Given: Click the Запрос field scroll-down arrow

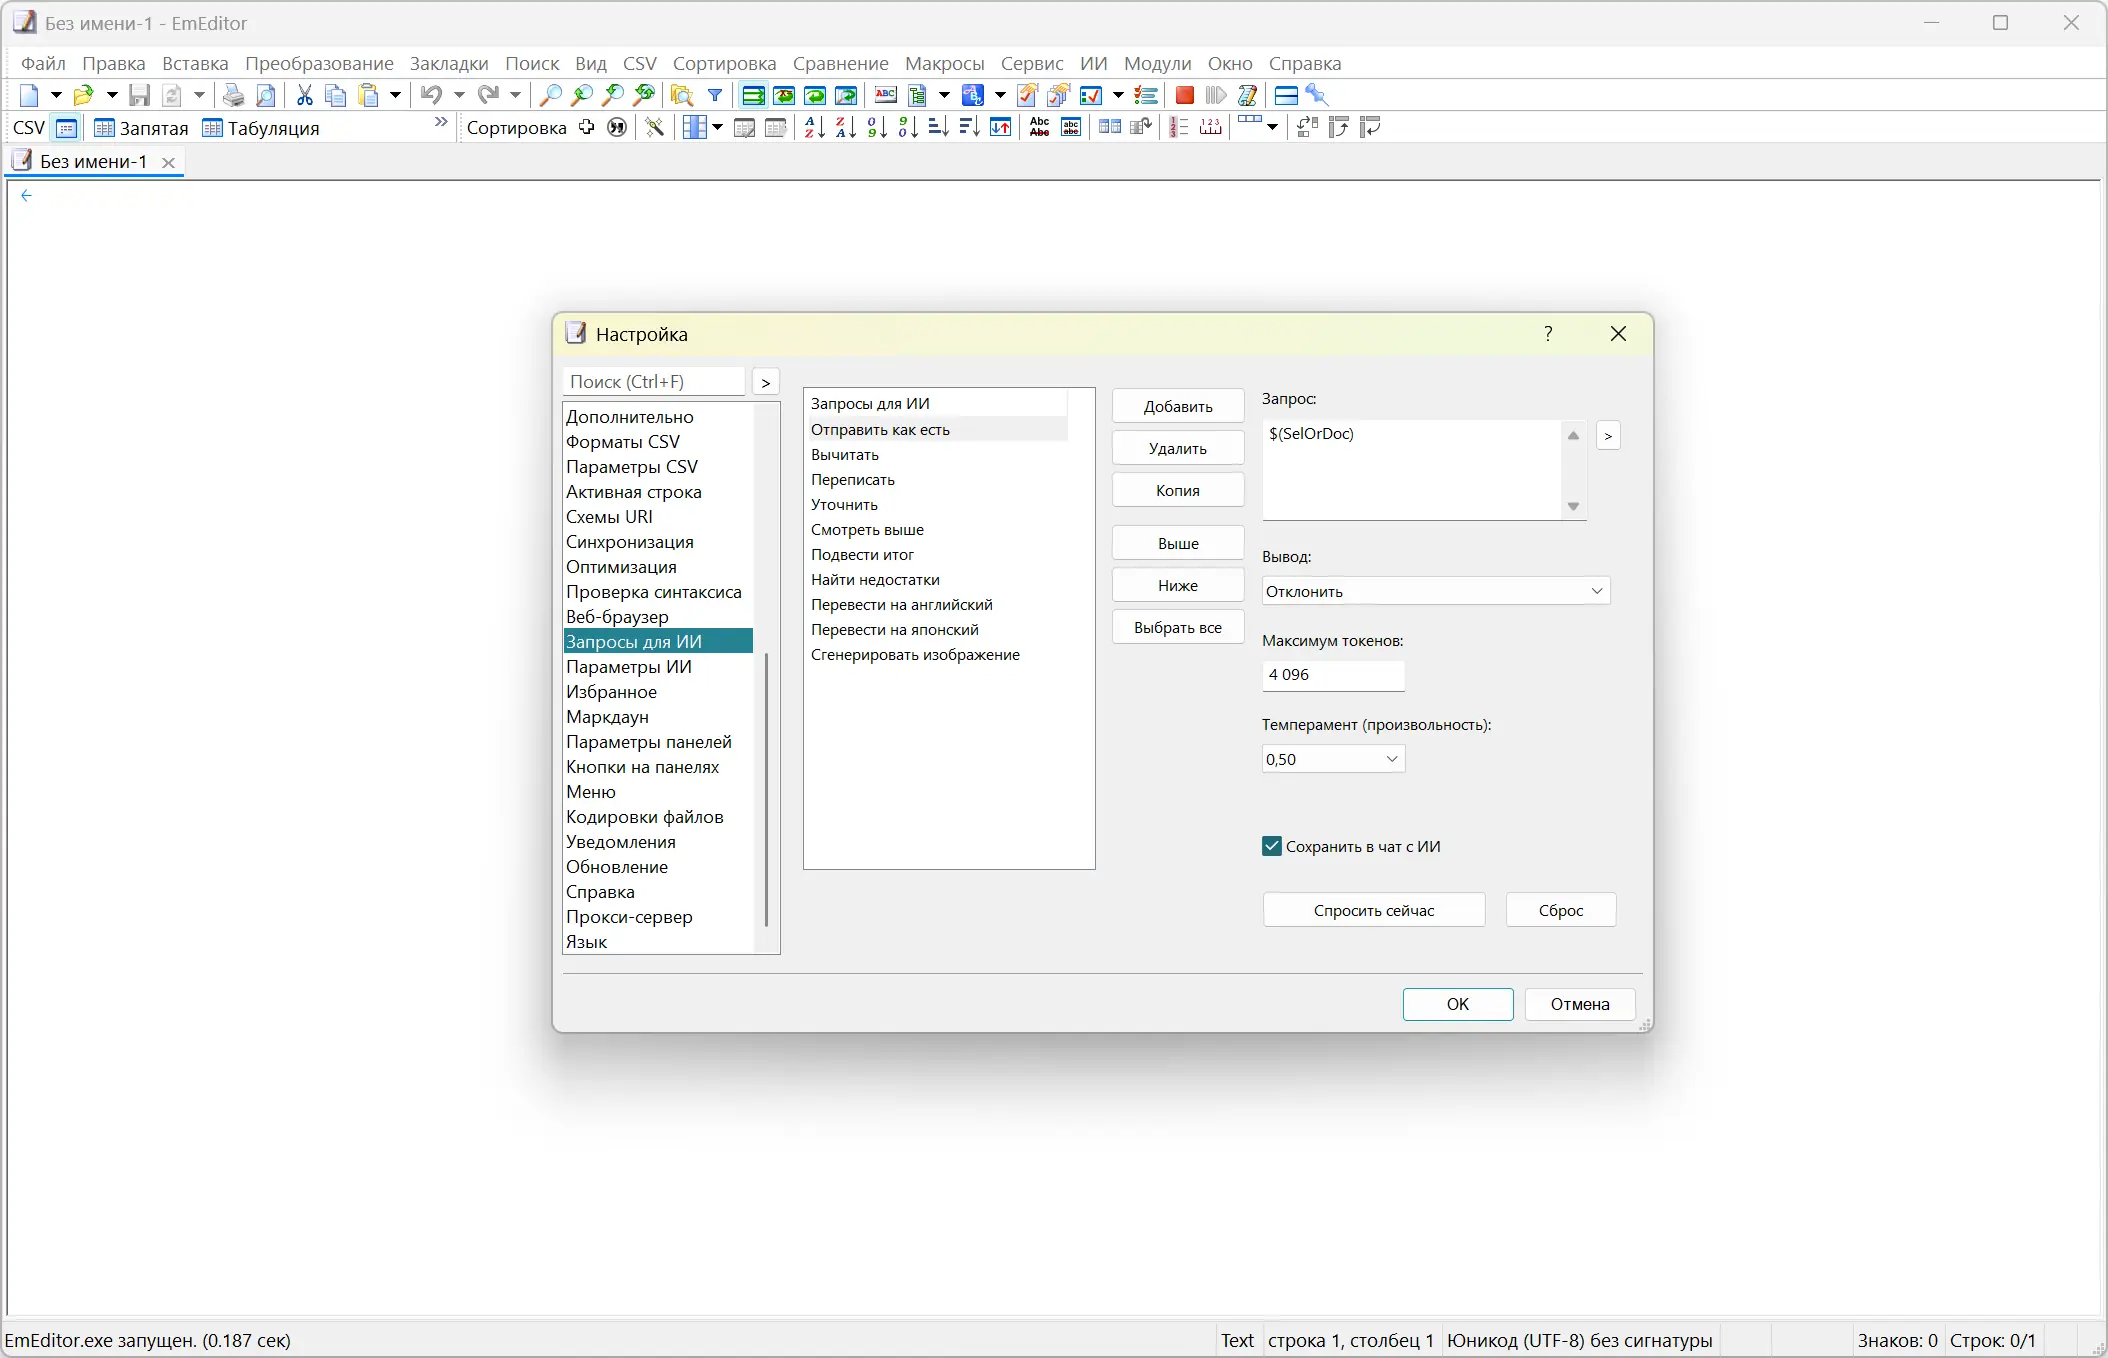Looking at the screenshot, I should pos(1573,507).
